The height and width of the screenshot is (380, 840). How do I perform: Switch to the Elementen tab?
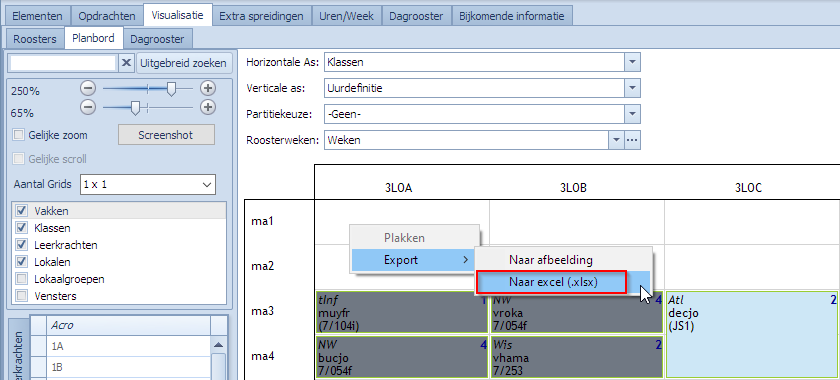click(x=38, y=16)
